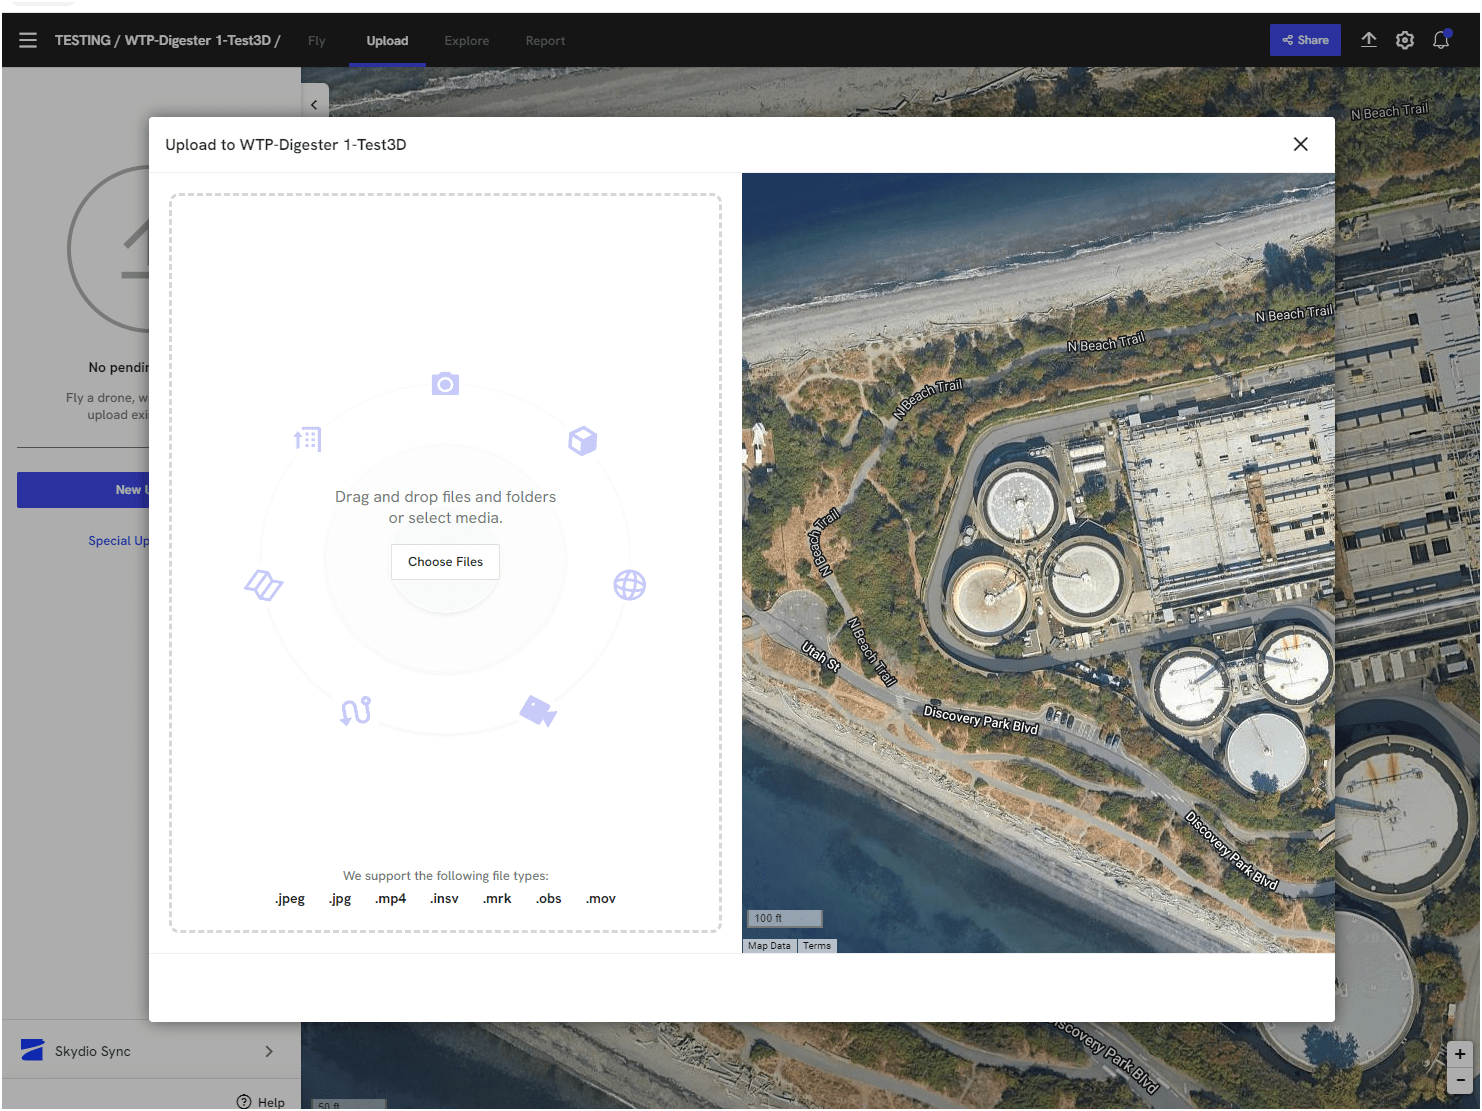Click the .mov file type label
Screen dimensions: 1482x1111
coord(600,899)
